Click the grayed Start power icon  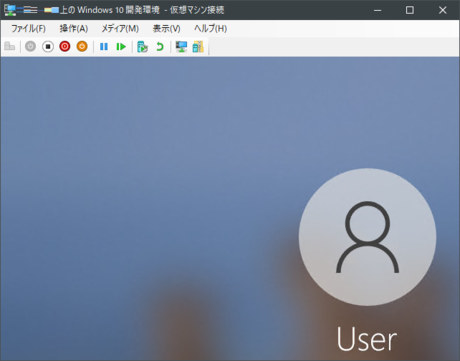click(x=30, y=46)
